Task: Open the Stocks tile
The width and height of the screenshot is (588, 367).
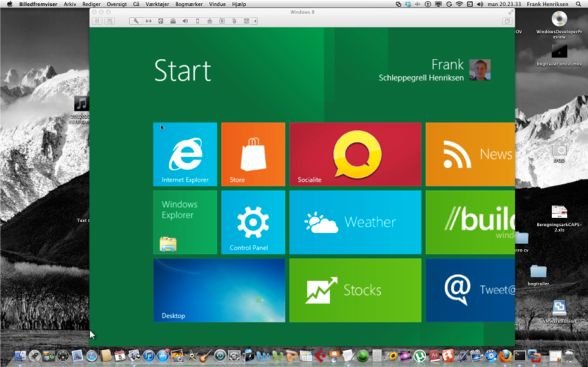Action: pos(355,290)
